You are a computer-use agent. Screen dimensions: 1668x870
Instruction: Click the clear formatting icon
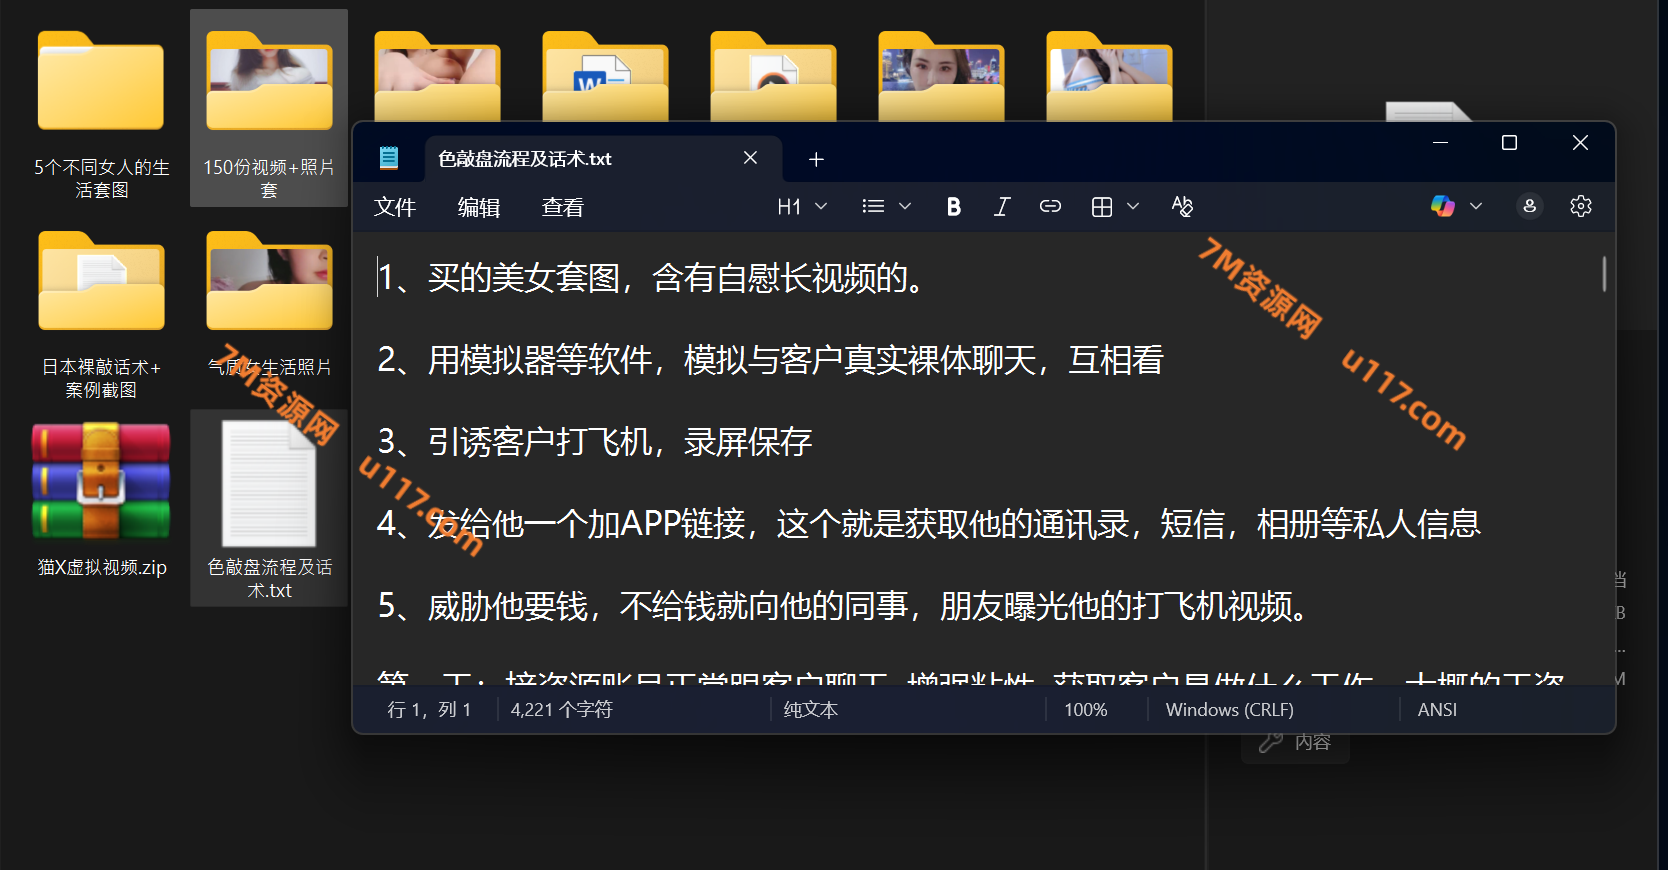tap(1182, 207)
